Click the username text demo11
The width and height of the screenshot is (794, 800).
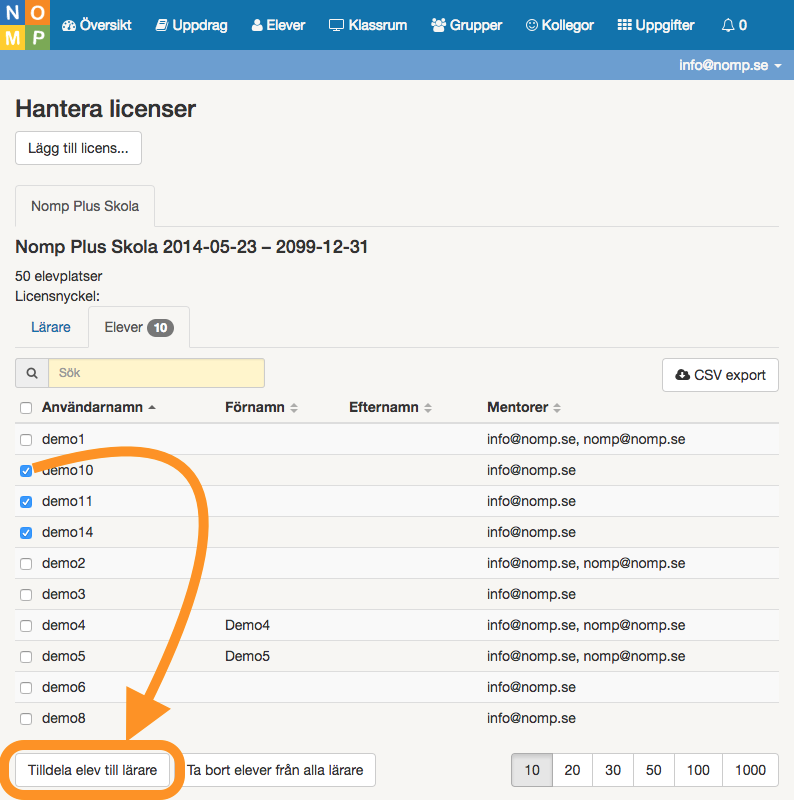[x=67, y=502]
